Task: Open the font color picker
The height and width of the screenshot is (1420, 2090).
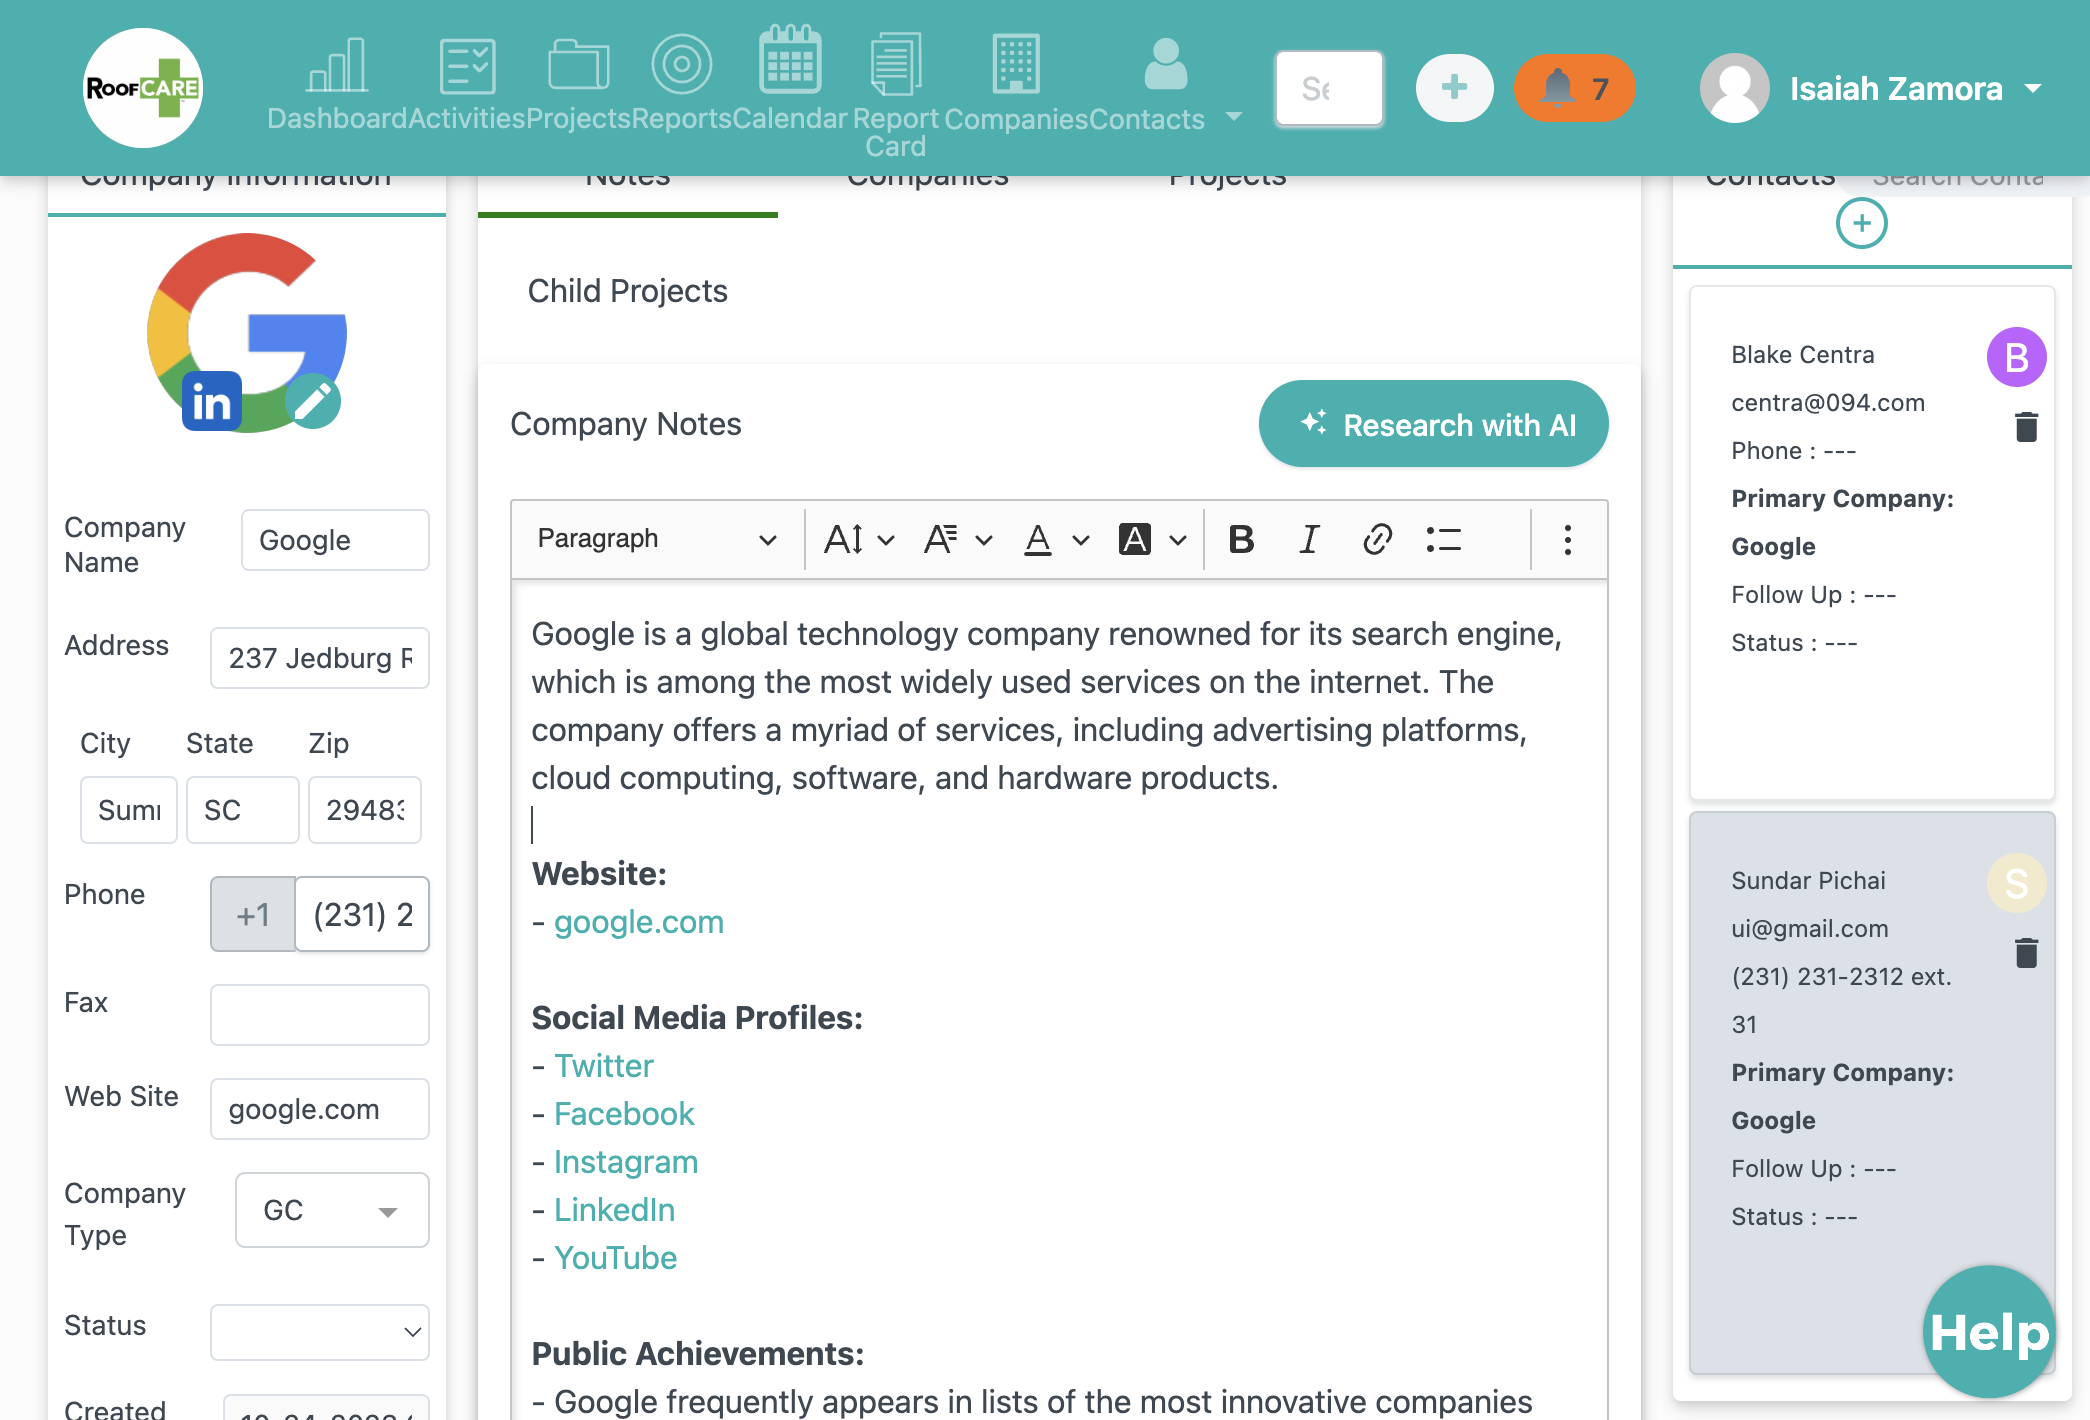Action: (1056, 540)
